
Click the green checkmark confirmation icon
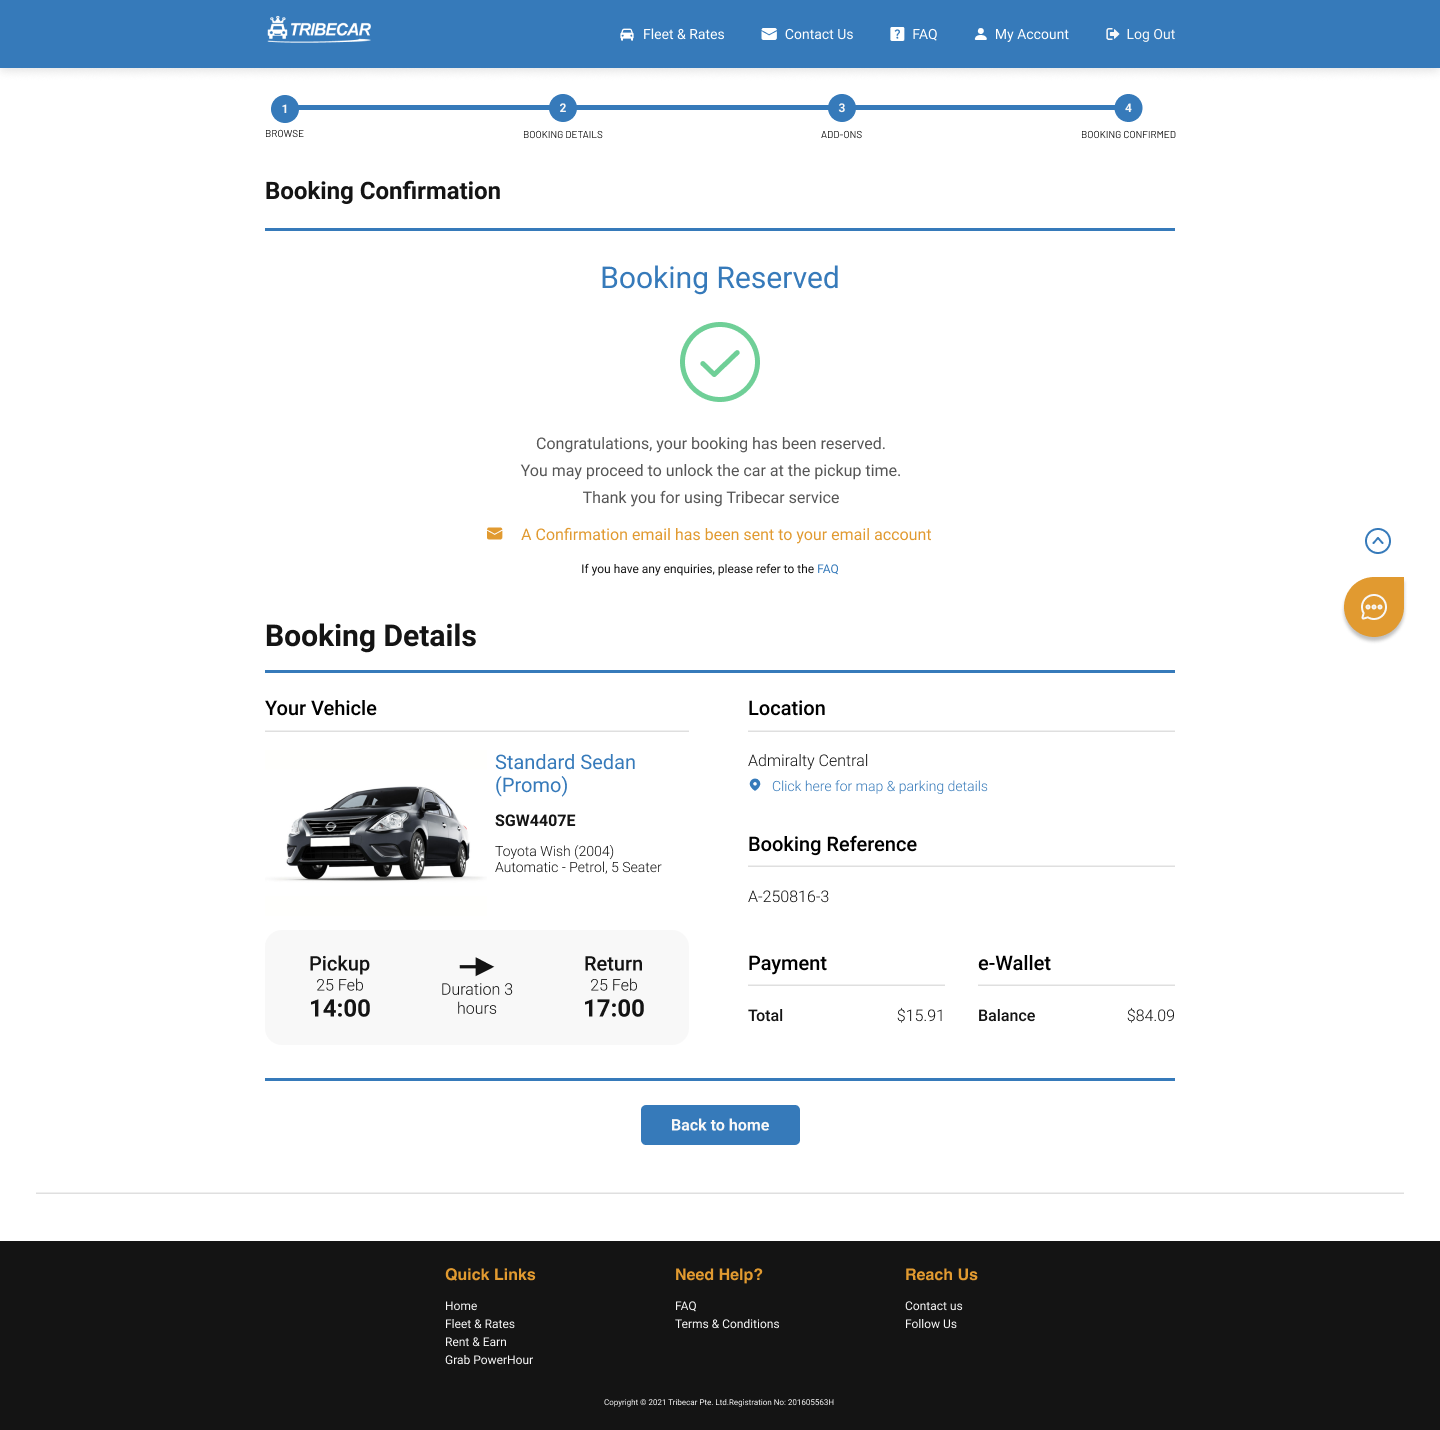[720, 362]
